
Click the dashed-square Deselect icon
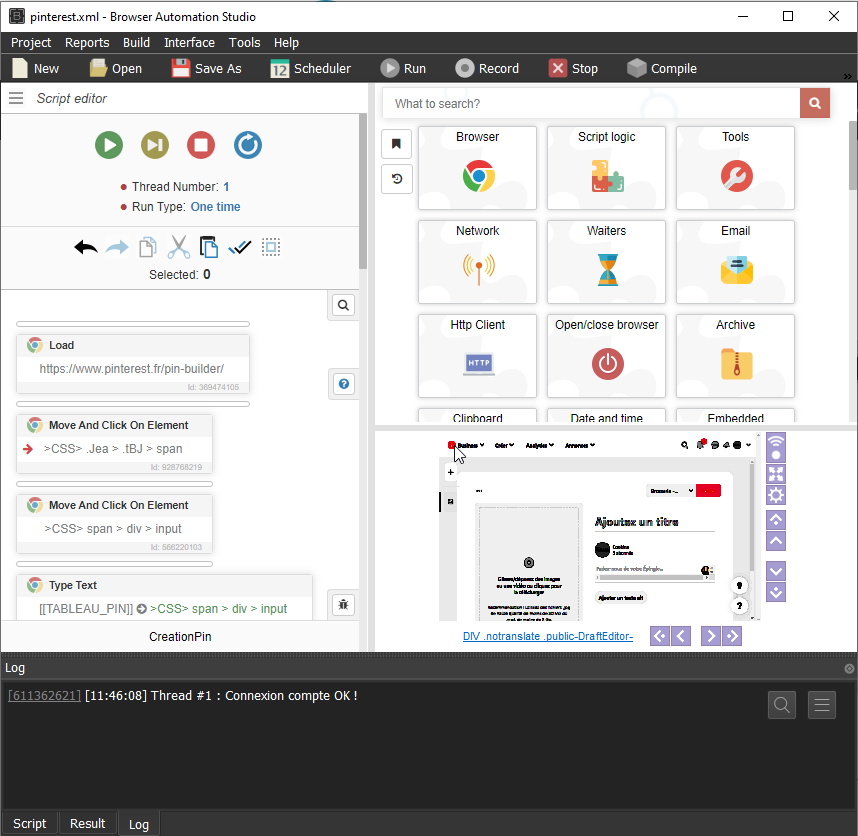pos(271,247)
